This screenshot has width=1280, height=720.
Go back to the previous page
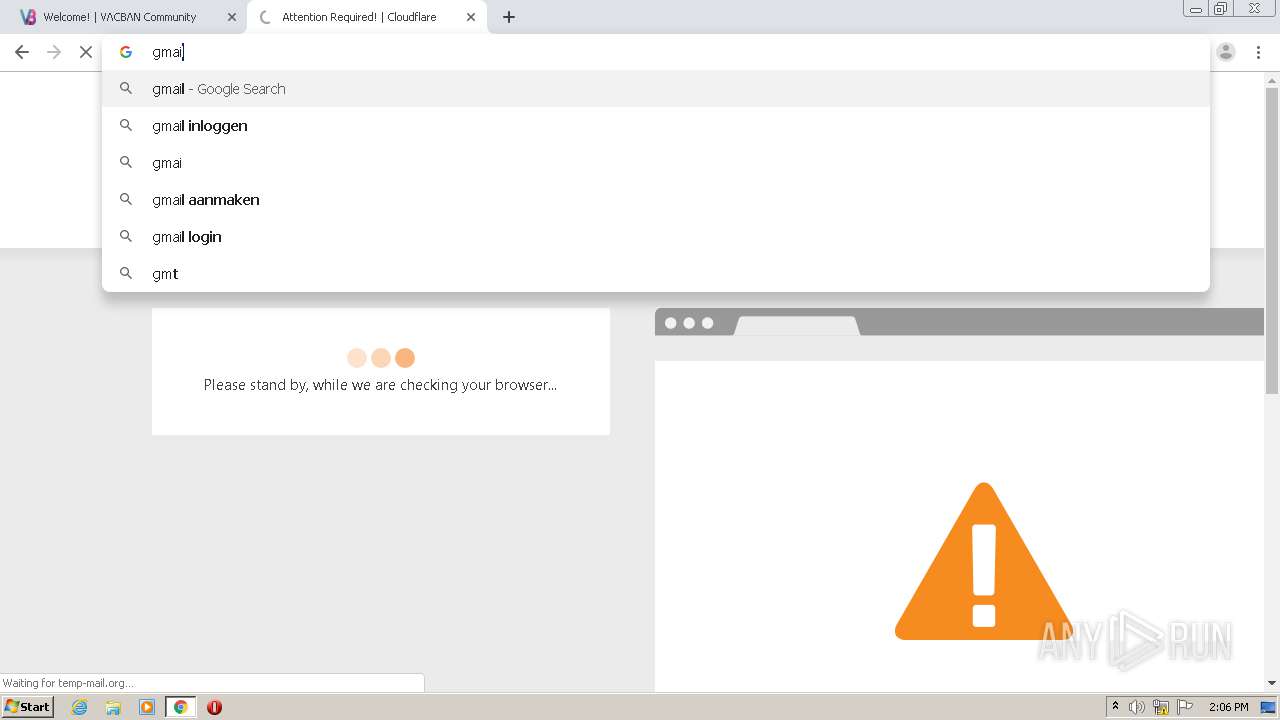coord(22,52)
